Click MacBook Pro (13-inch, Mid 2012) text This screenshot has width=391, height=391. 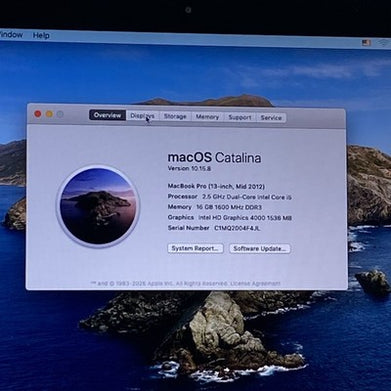pyautogui.click(x=216, y=186)
